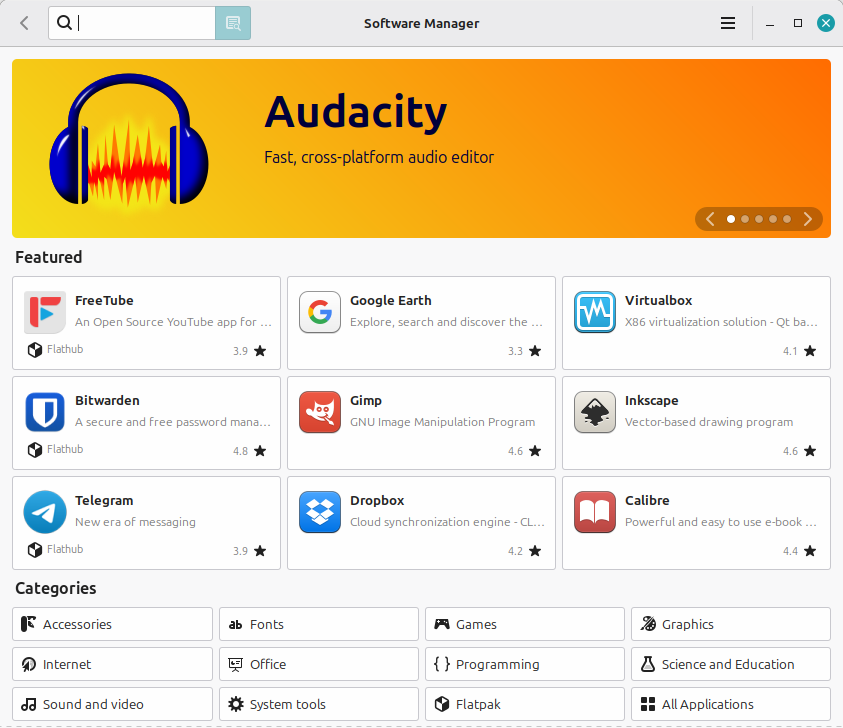
Task: Click the Google Earth title
Action: point(391,301)
